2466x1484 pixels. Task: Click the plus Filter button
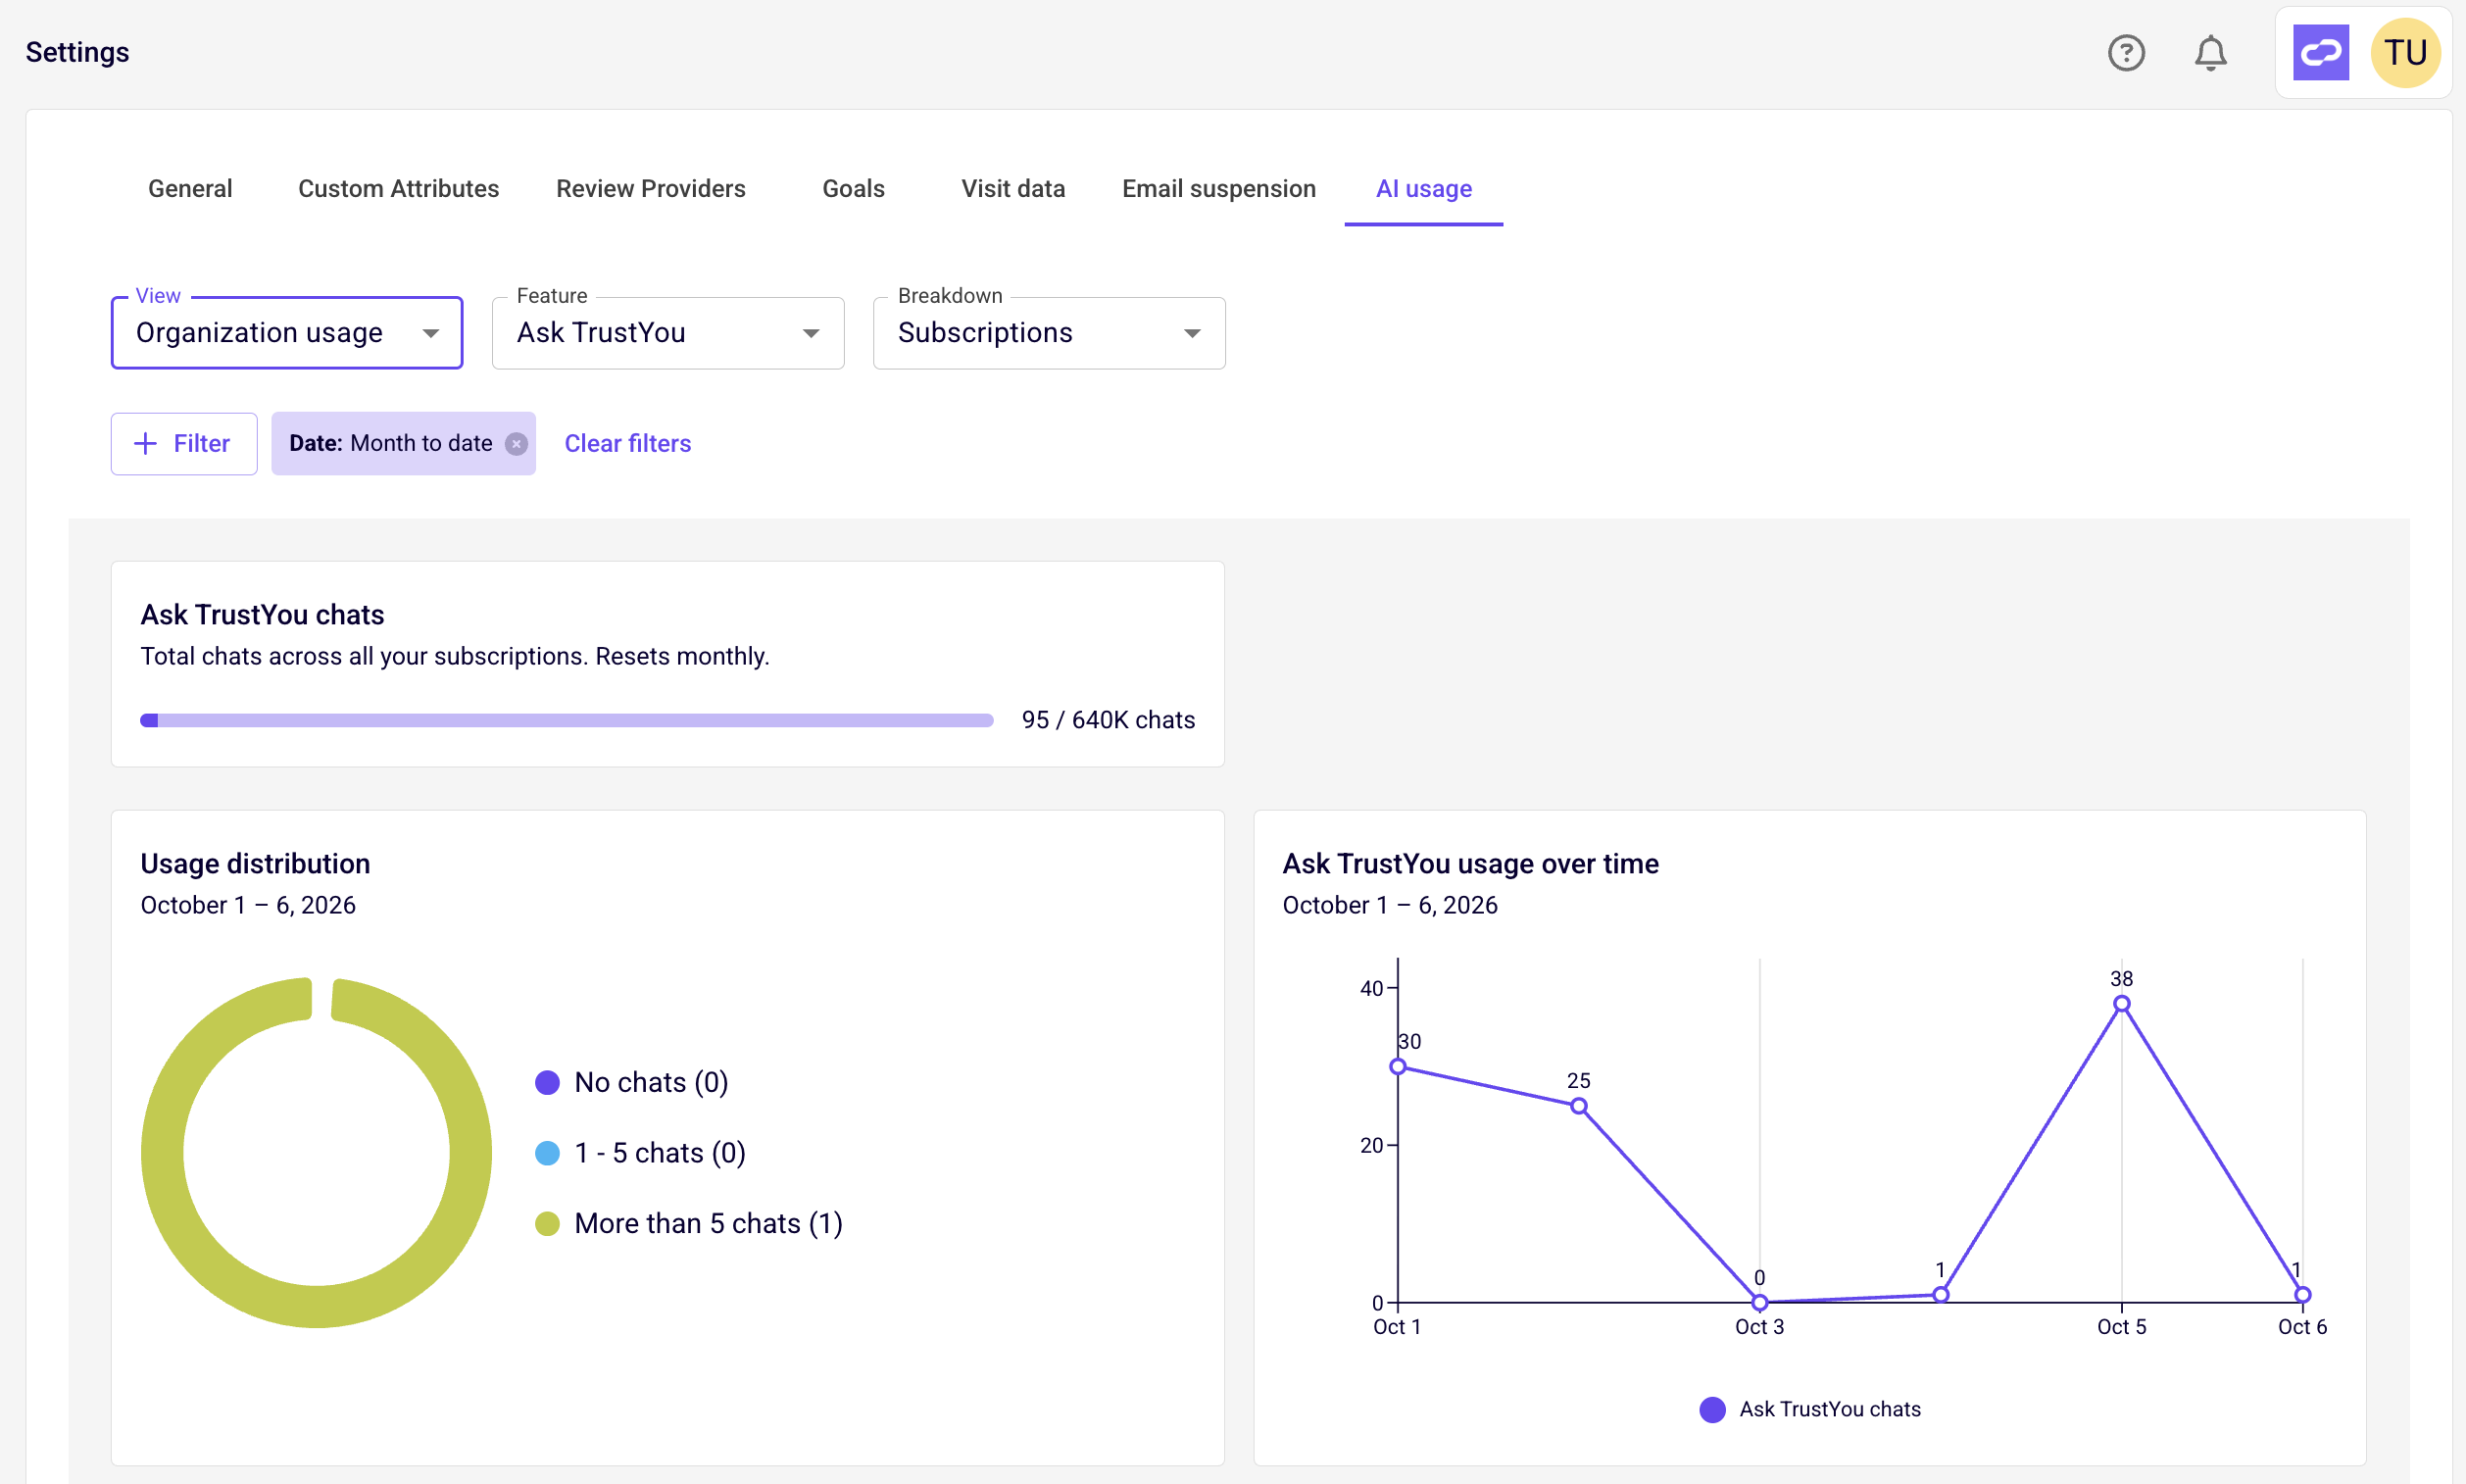coord(184,444)
